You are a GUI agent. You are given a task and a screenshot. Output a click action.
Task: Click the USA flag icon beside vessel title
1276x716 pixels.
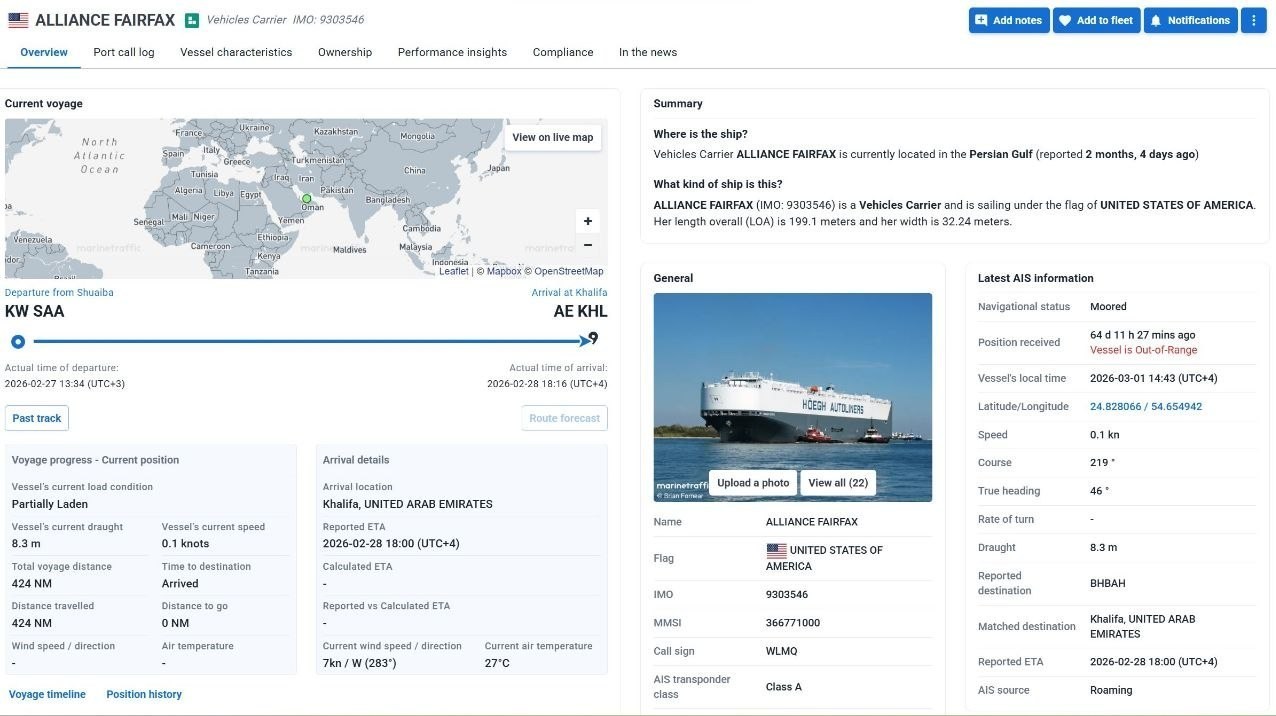coord(18,20)
